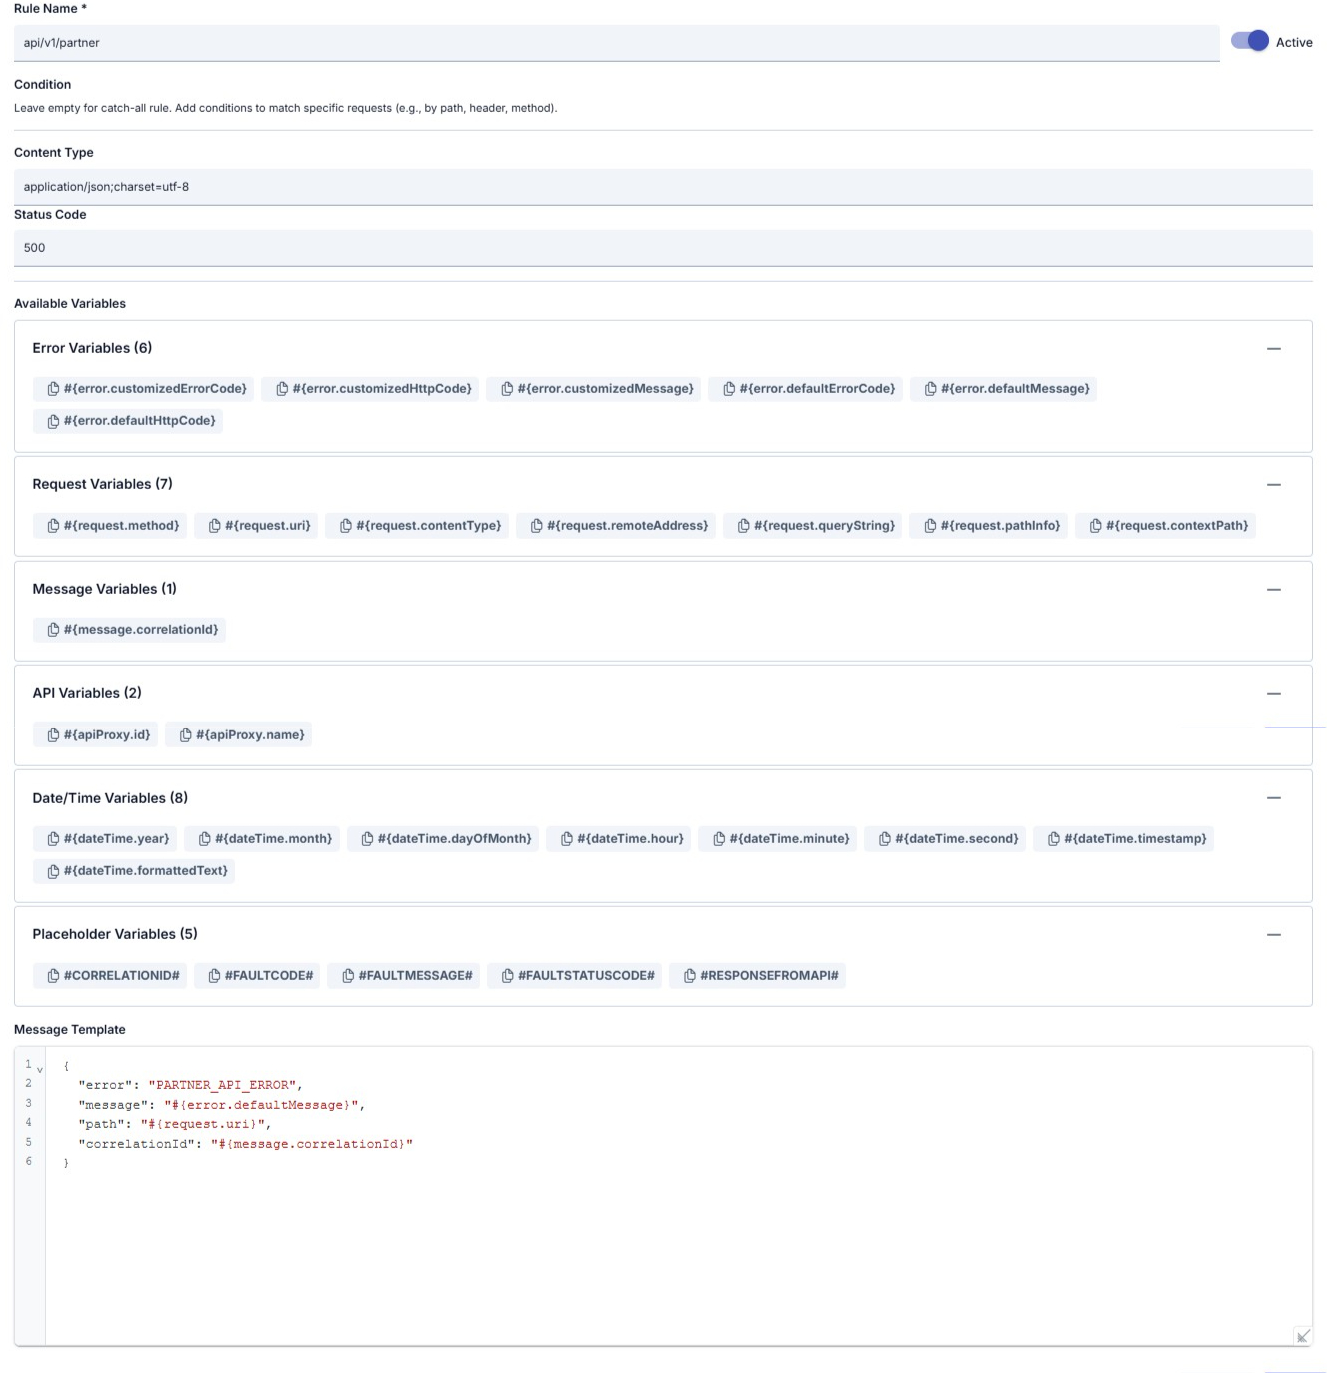This screenshot has height=1373, width=1327.
Task: Copy icon next to #{error.customizedMessage}
Action: (507, 389)
